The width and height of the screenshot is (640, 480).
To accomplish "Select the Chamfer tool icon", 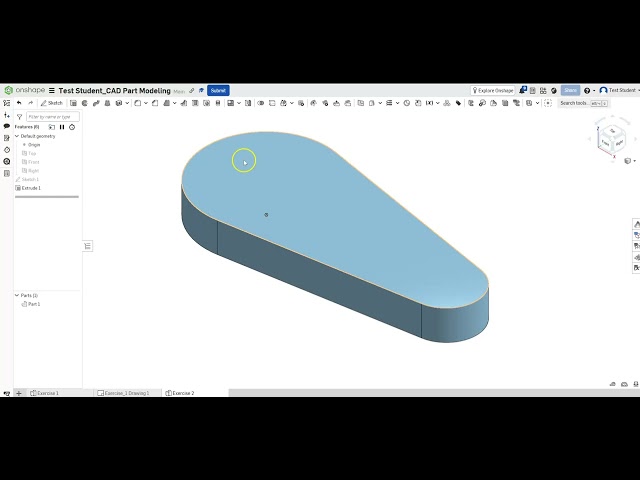I will (x=155, y=103).
